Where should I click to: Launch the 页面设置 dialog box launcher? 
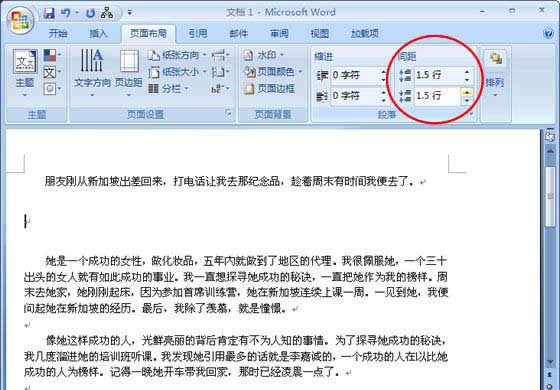click(x=229, y=114)
